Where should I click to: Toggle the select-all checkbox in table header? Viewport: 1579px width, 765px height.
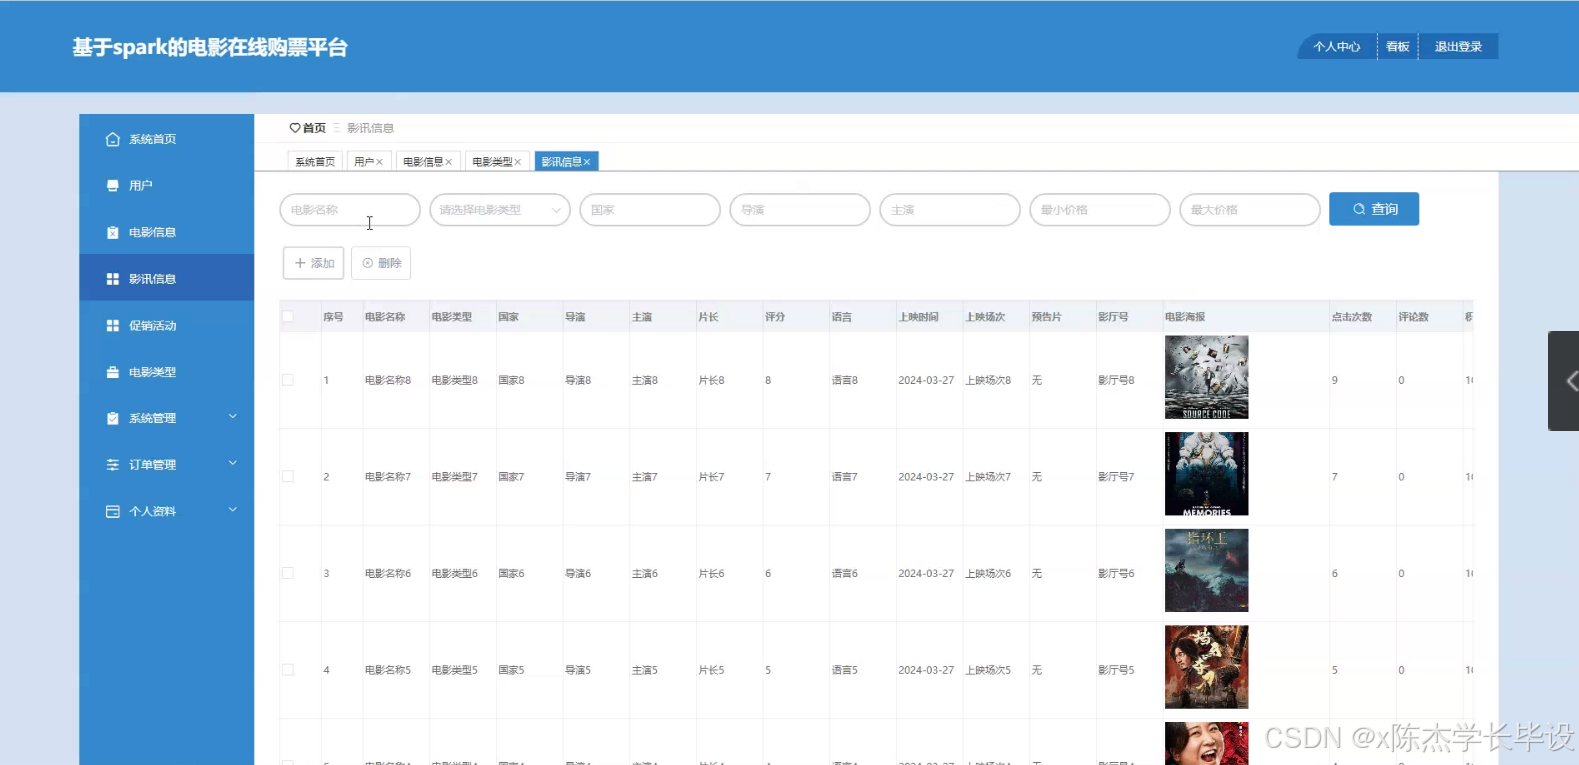point(288,316)
